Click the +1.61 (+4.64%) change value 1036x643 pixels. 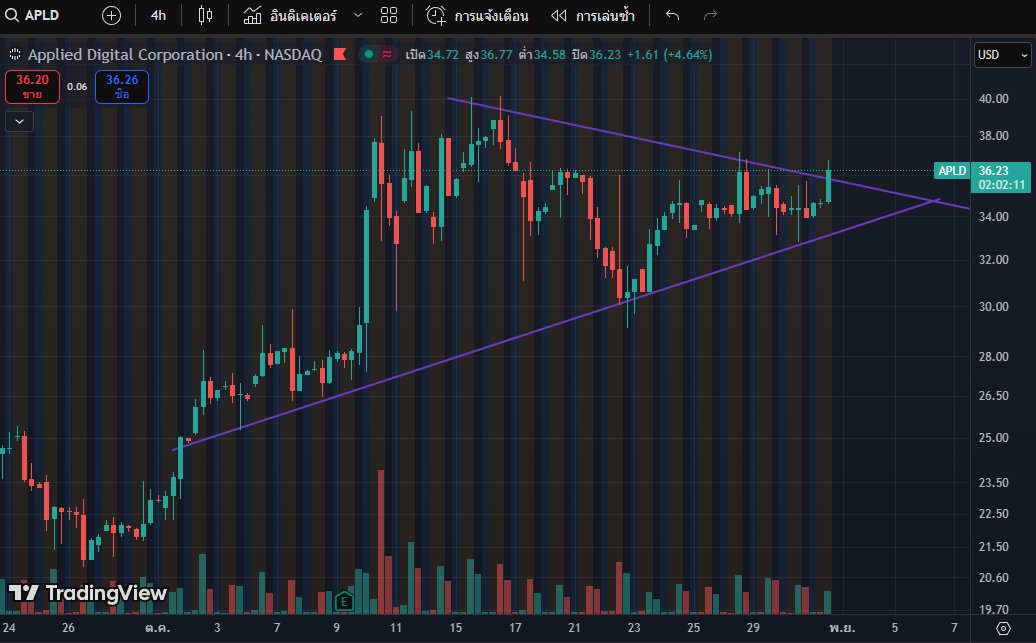(x=669, y=54)
